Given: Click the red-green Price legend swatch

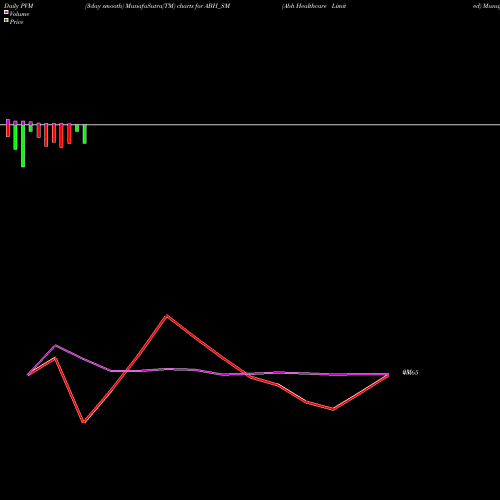Looking at the screenshot, I should tap(6, 20).
